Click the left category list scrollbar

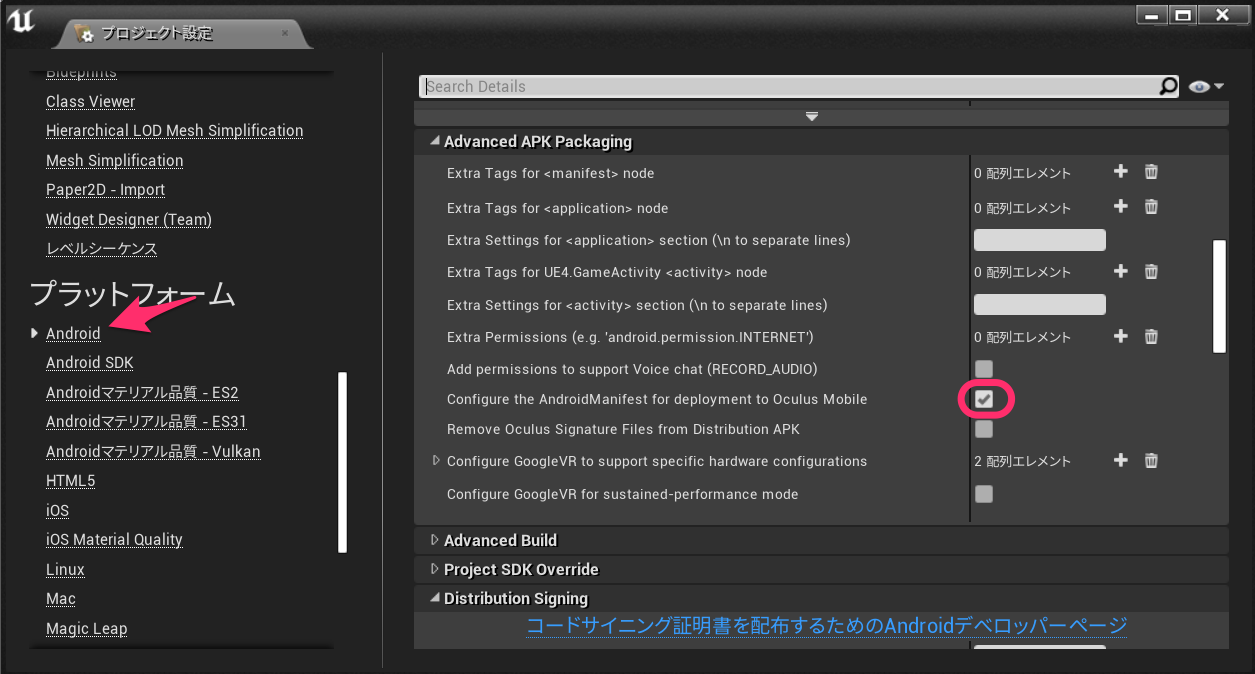pyautogui.click(x=343, y=462)
